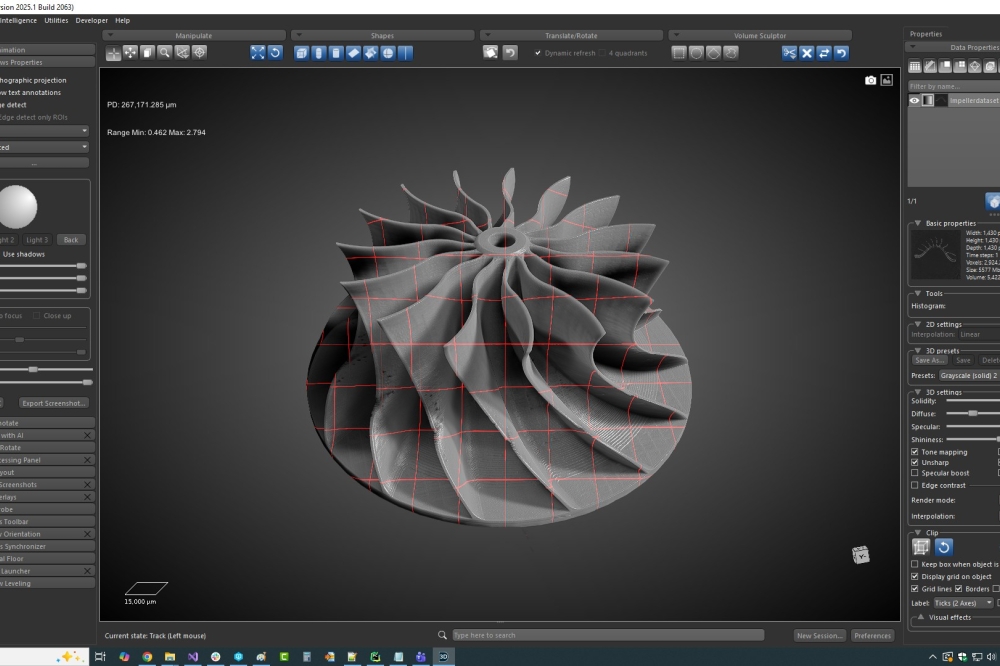Open the Utilities menu
The image size is (1000, 666).
coord(56,20)
